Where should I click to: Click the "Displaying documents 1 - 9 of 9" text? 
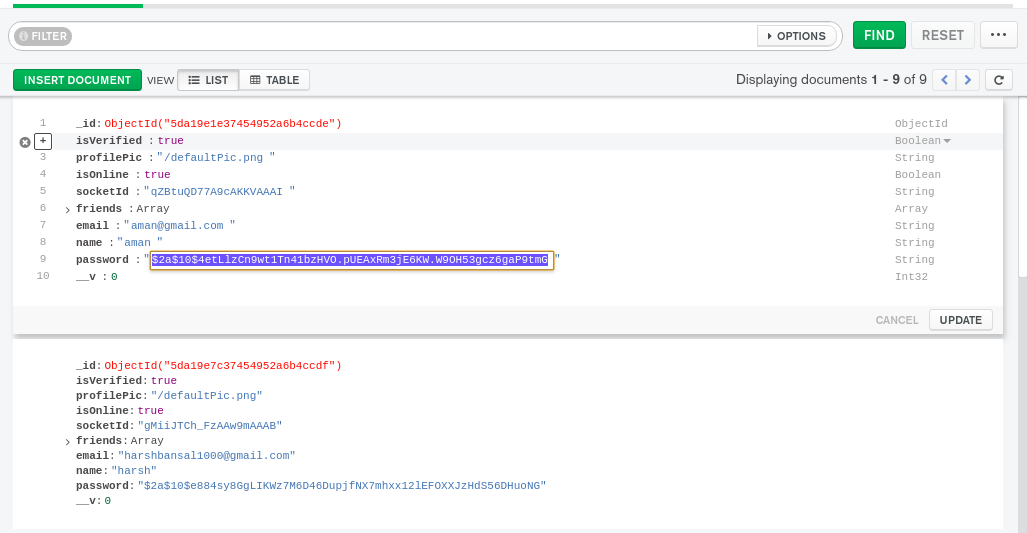[831, 79]
